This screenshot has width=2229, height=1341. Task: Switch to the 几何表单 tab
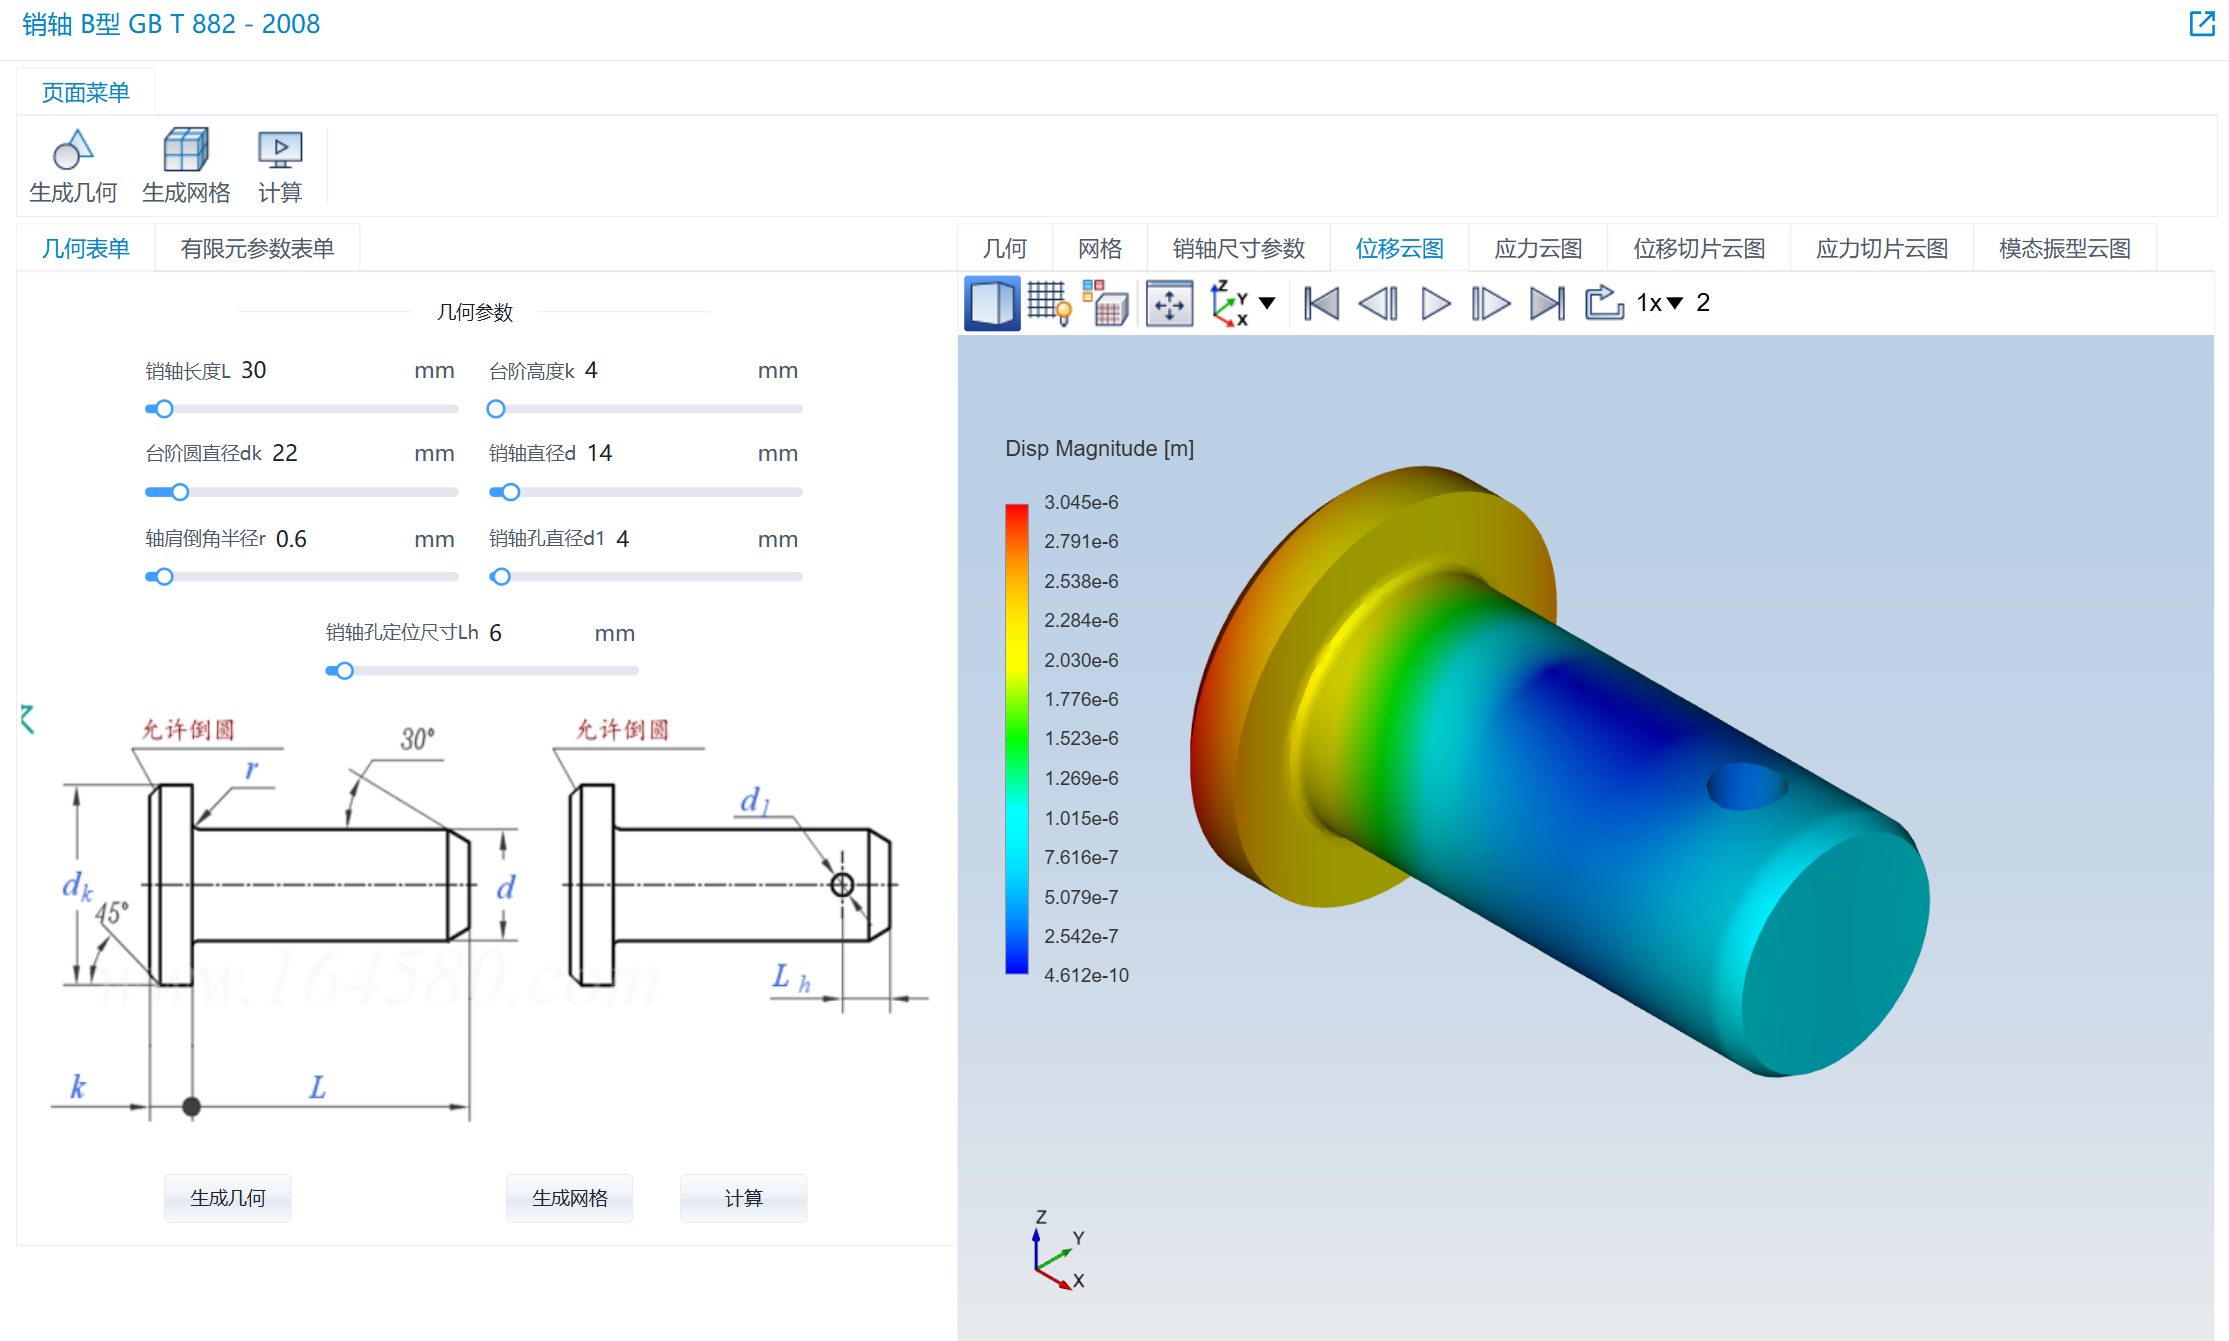tap(86, 248)
